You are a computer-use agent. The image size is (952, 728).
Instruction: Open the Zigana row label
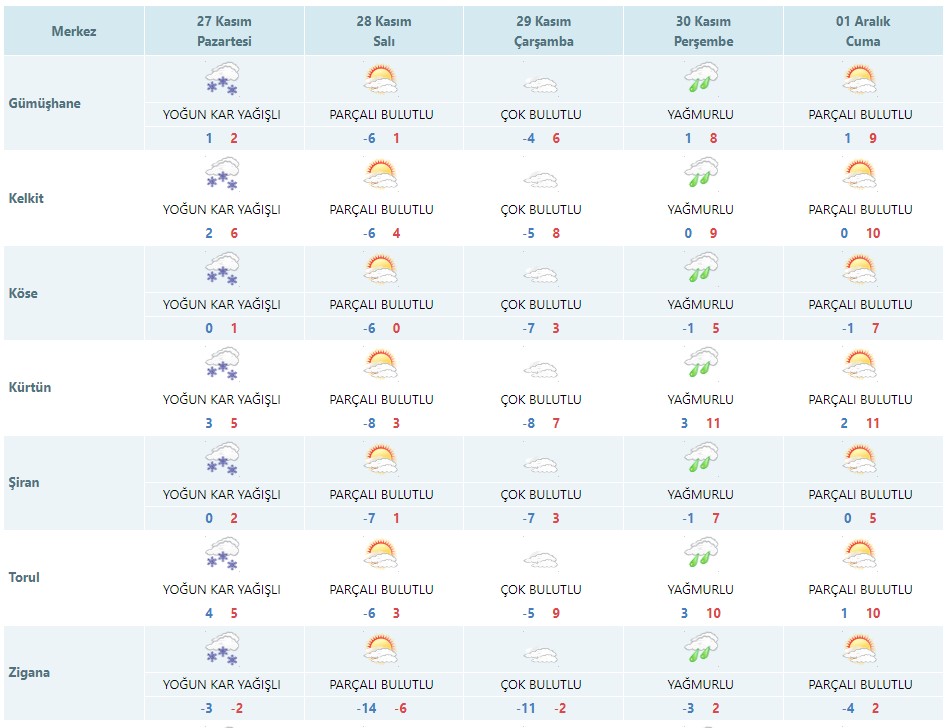pyautogui.click(x=29, y=672)
